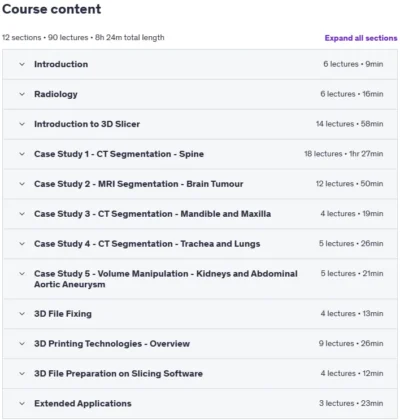Open the Introduction to 3D Slicer title

coord(87,124)
